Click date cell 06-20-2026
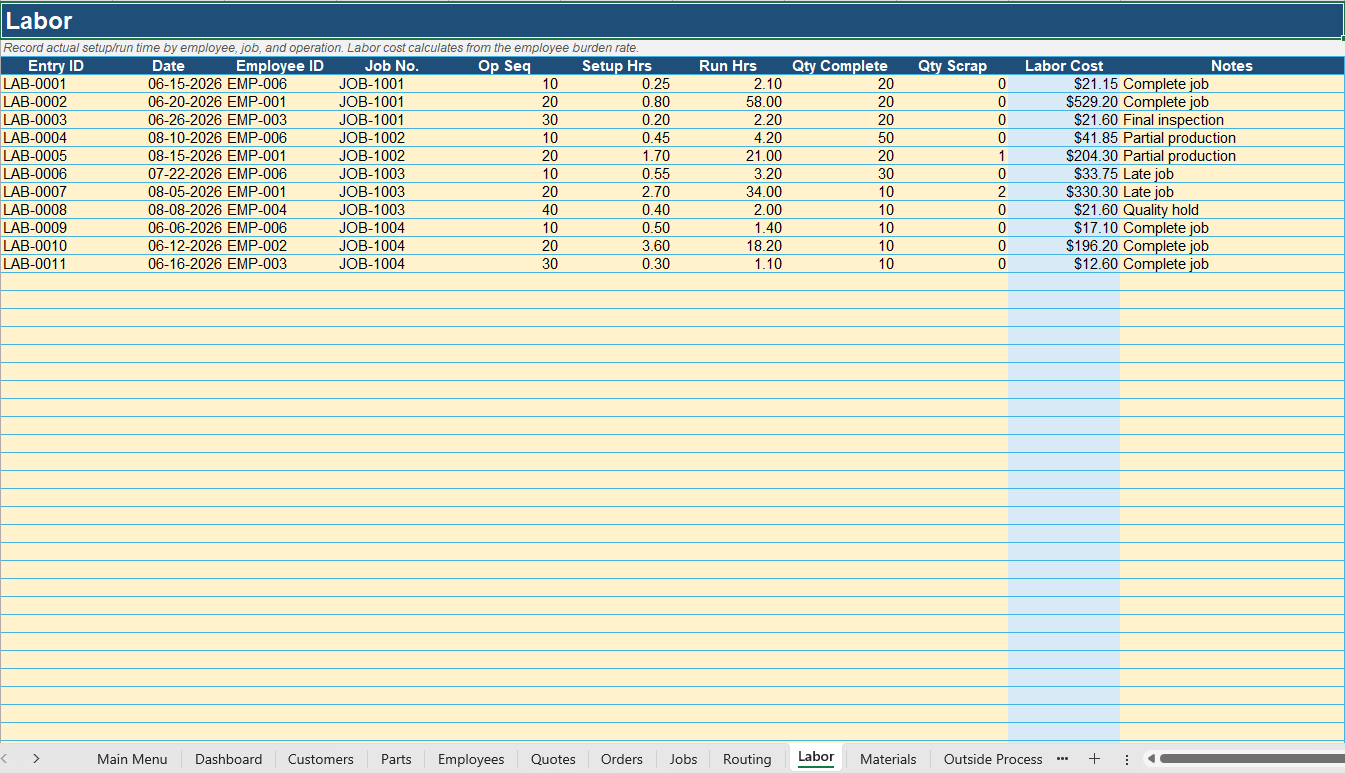The width and height of the screenshot is (1345, 773). (168, 102)
